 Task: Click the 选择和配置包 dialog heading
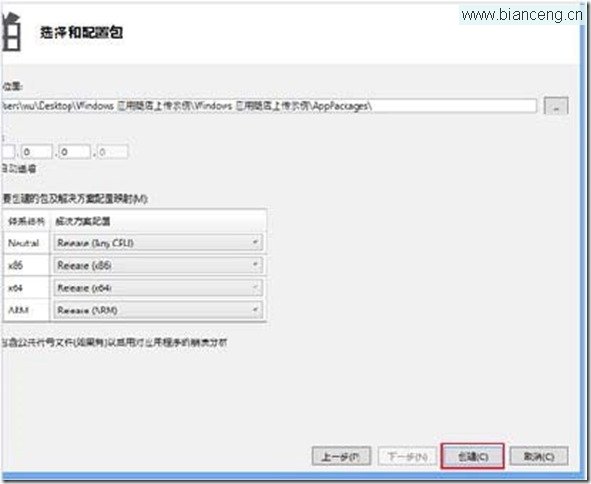[81, 32]
